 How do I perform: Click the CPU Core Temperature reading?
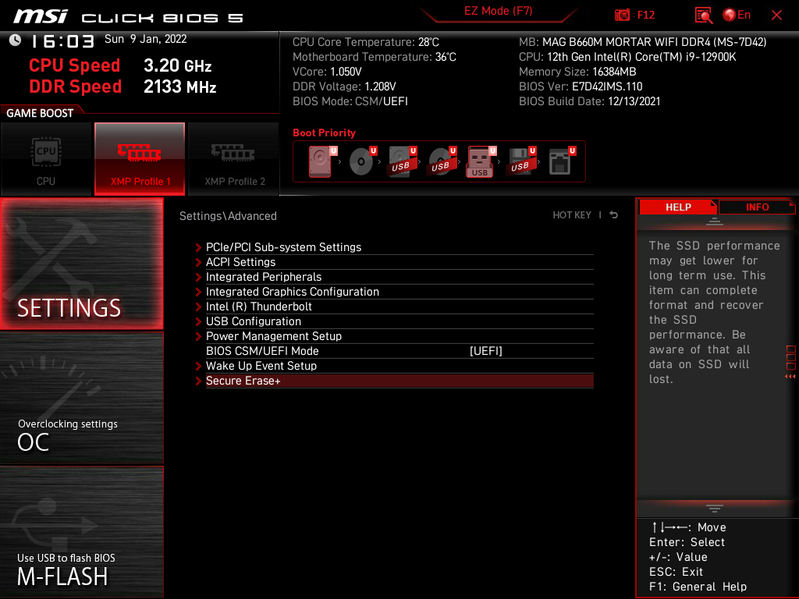(365, 42)
